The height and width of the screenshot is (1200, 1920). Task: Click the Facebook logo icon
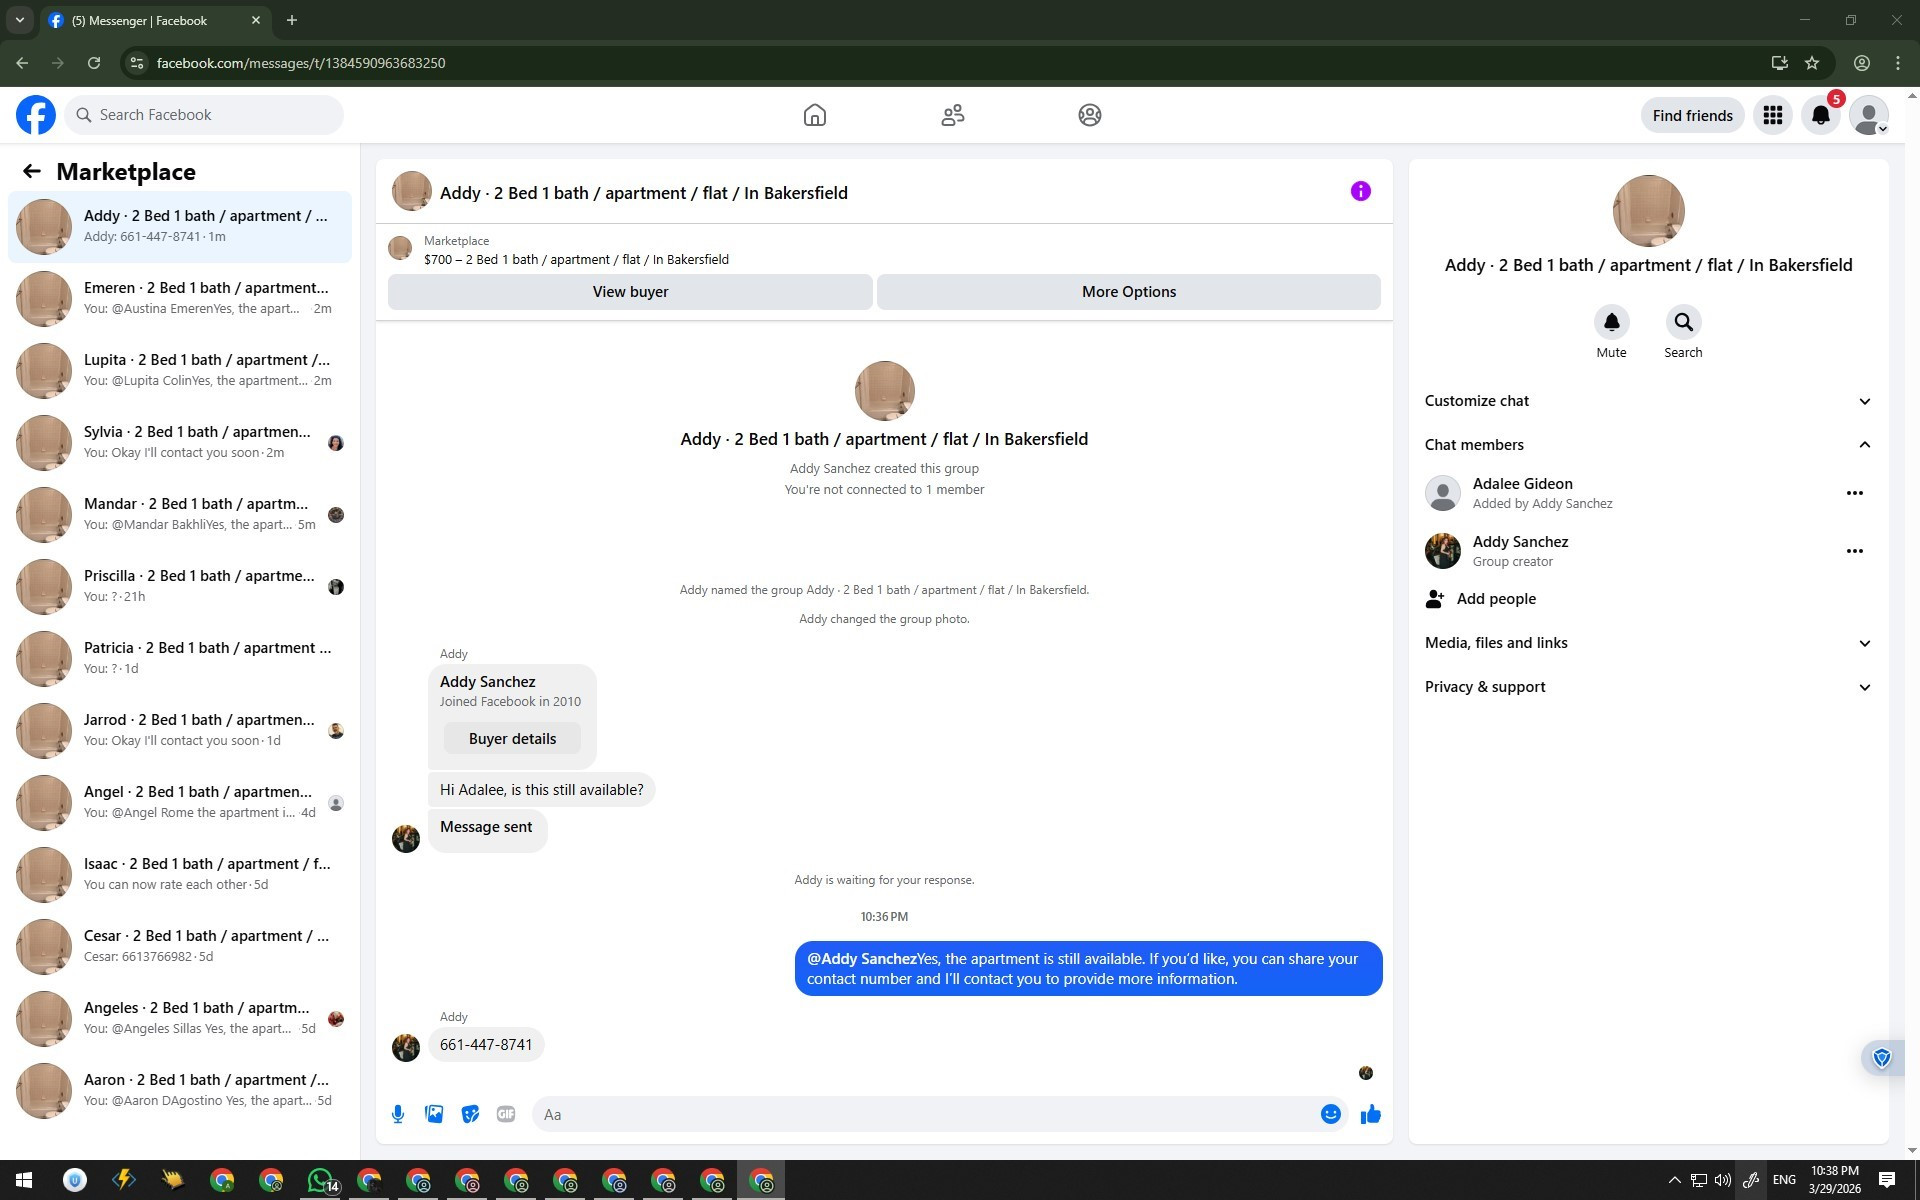click(x=36, y=115)
